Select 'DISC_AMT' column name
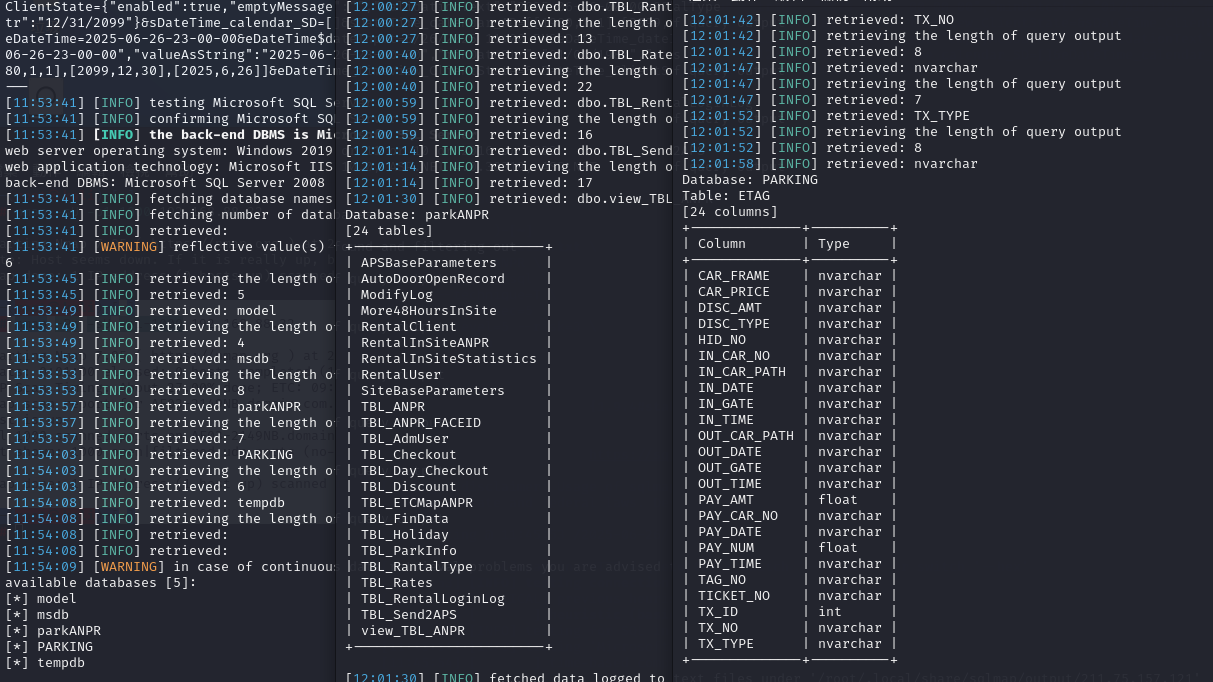Screen dimensions: 1213x682 pyautogui.click(x=730, y=308)
